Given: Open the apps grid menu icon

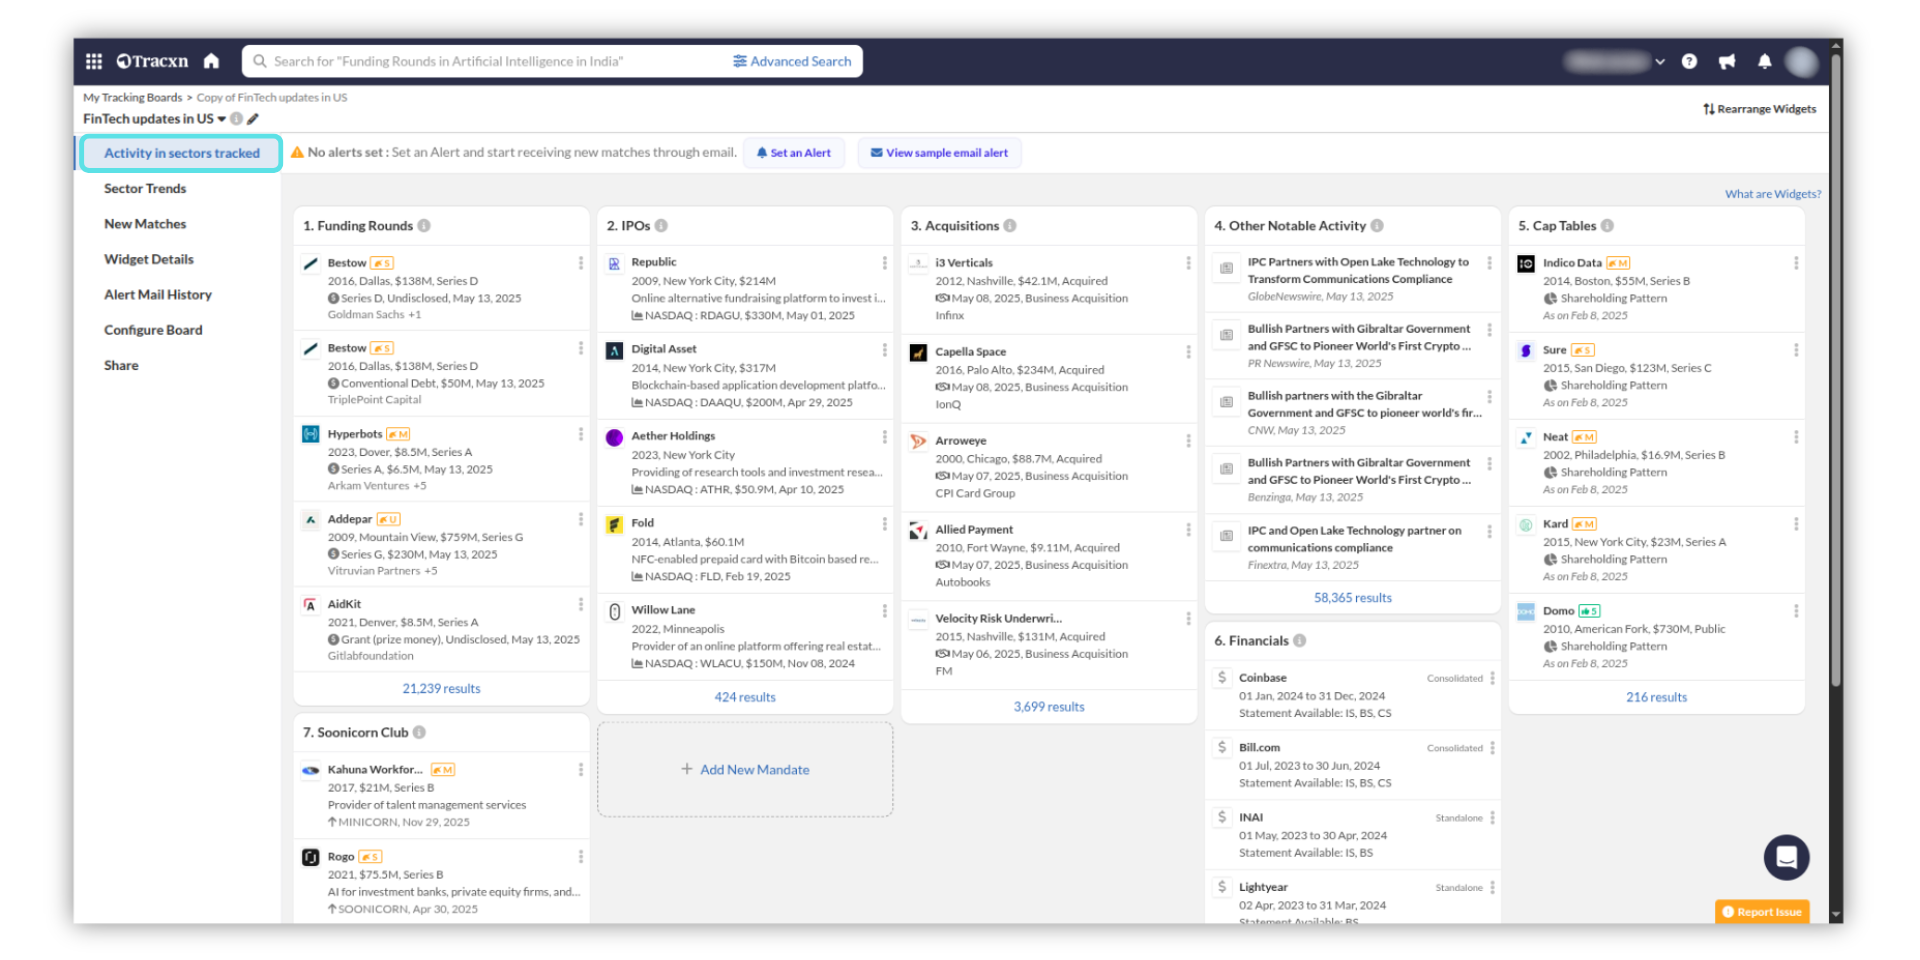Looking at the screenshot, I should (94, 61).
